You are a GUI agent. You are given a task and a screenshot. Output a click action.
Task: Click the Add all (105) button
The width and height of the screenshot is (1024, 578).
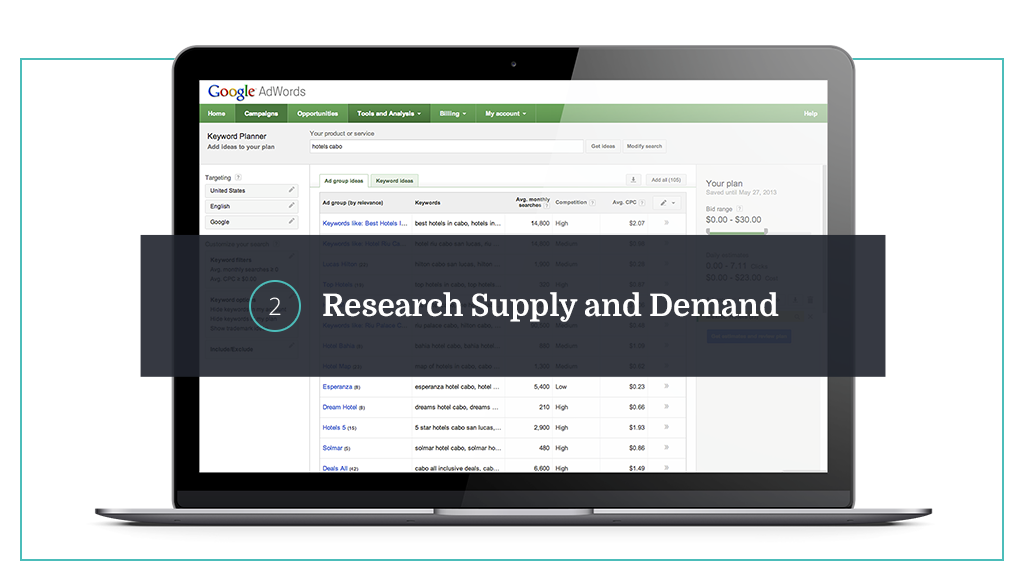(x=666, y=180)
